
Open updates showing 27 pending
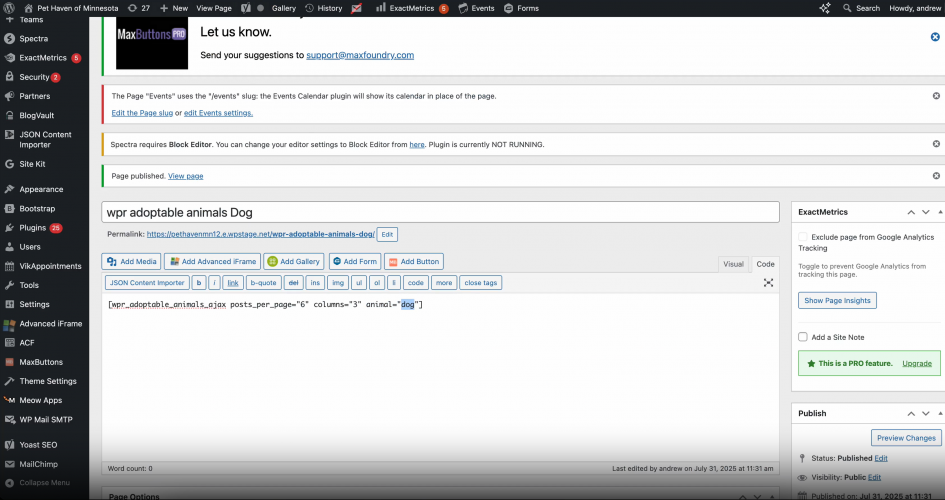(x=139, y=8)
